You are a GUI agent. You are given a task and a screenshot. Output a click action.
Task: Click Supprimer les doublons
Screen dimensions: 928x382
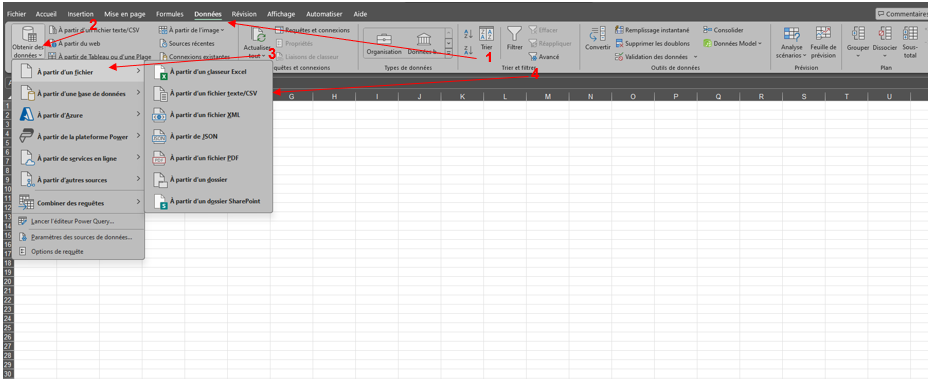[652, 43]
